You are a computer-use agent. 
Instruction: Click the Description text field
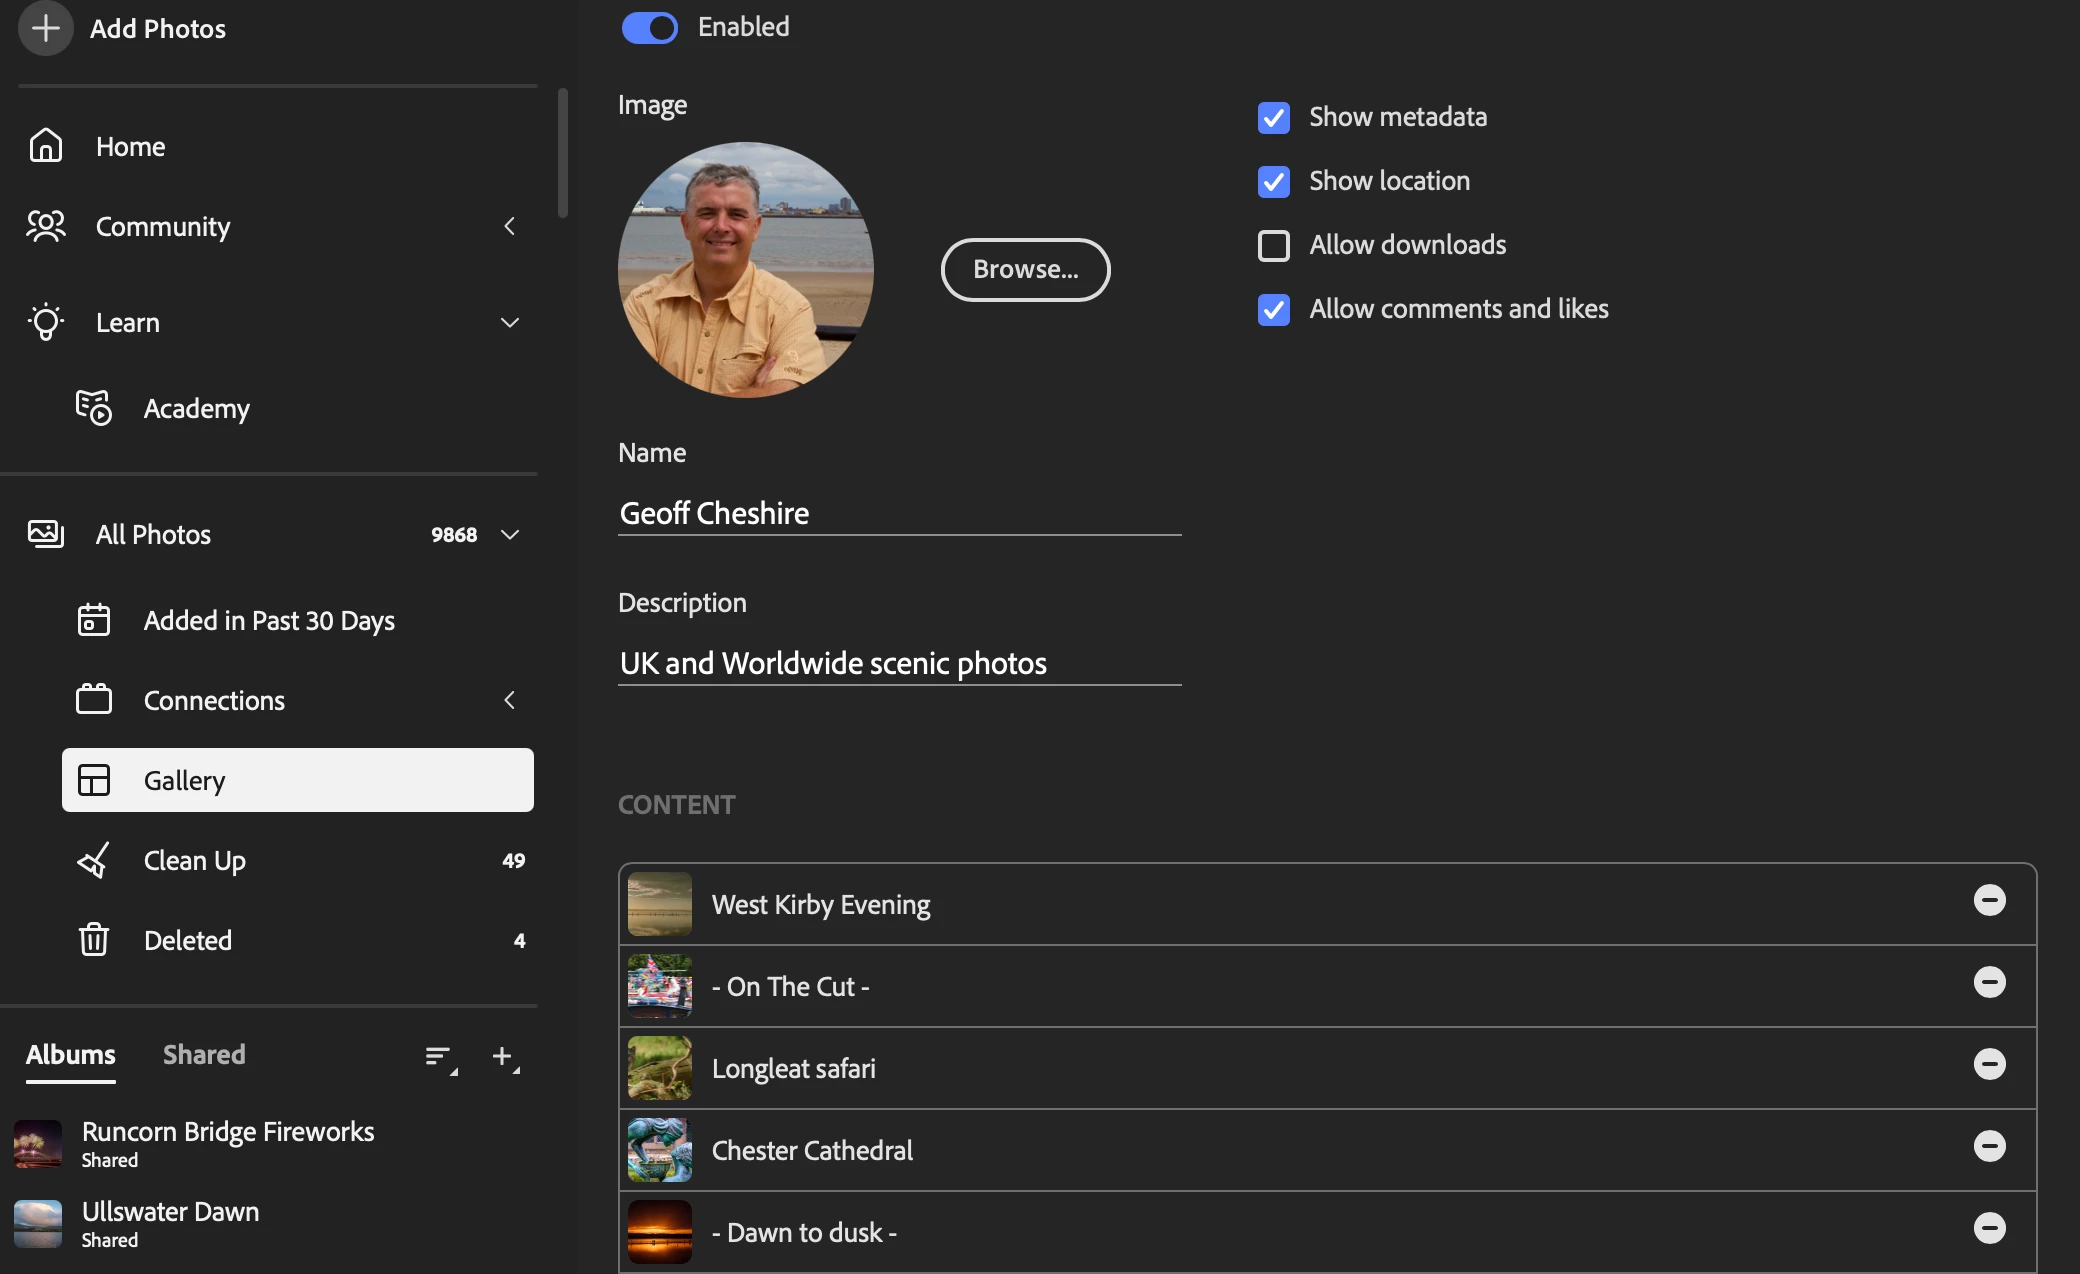pyautogui.click(x=898, y=663)
